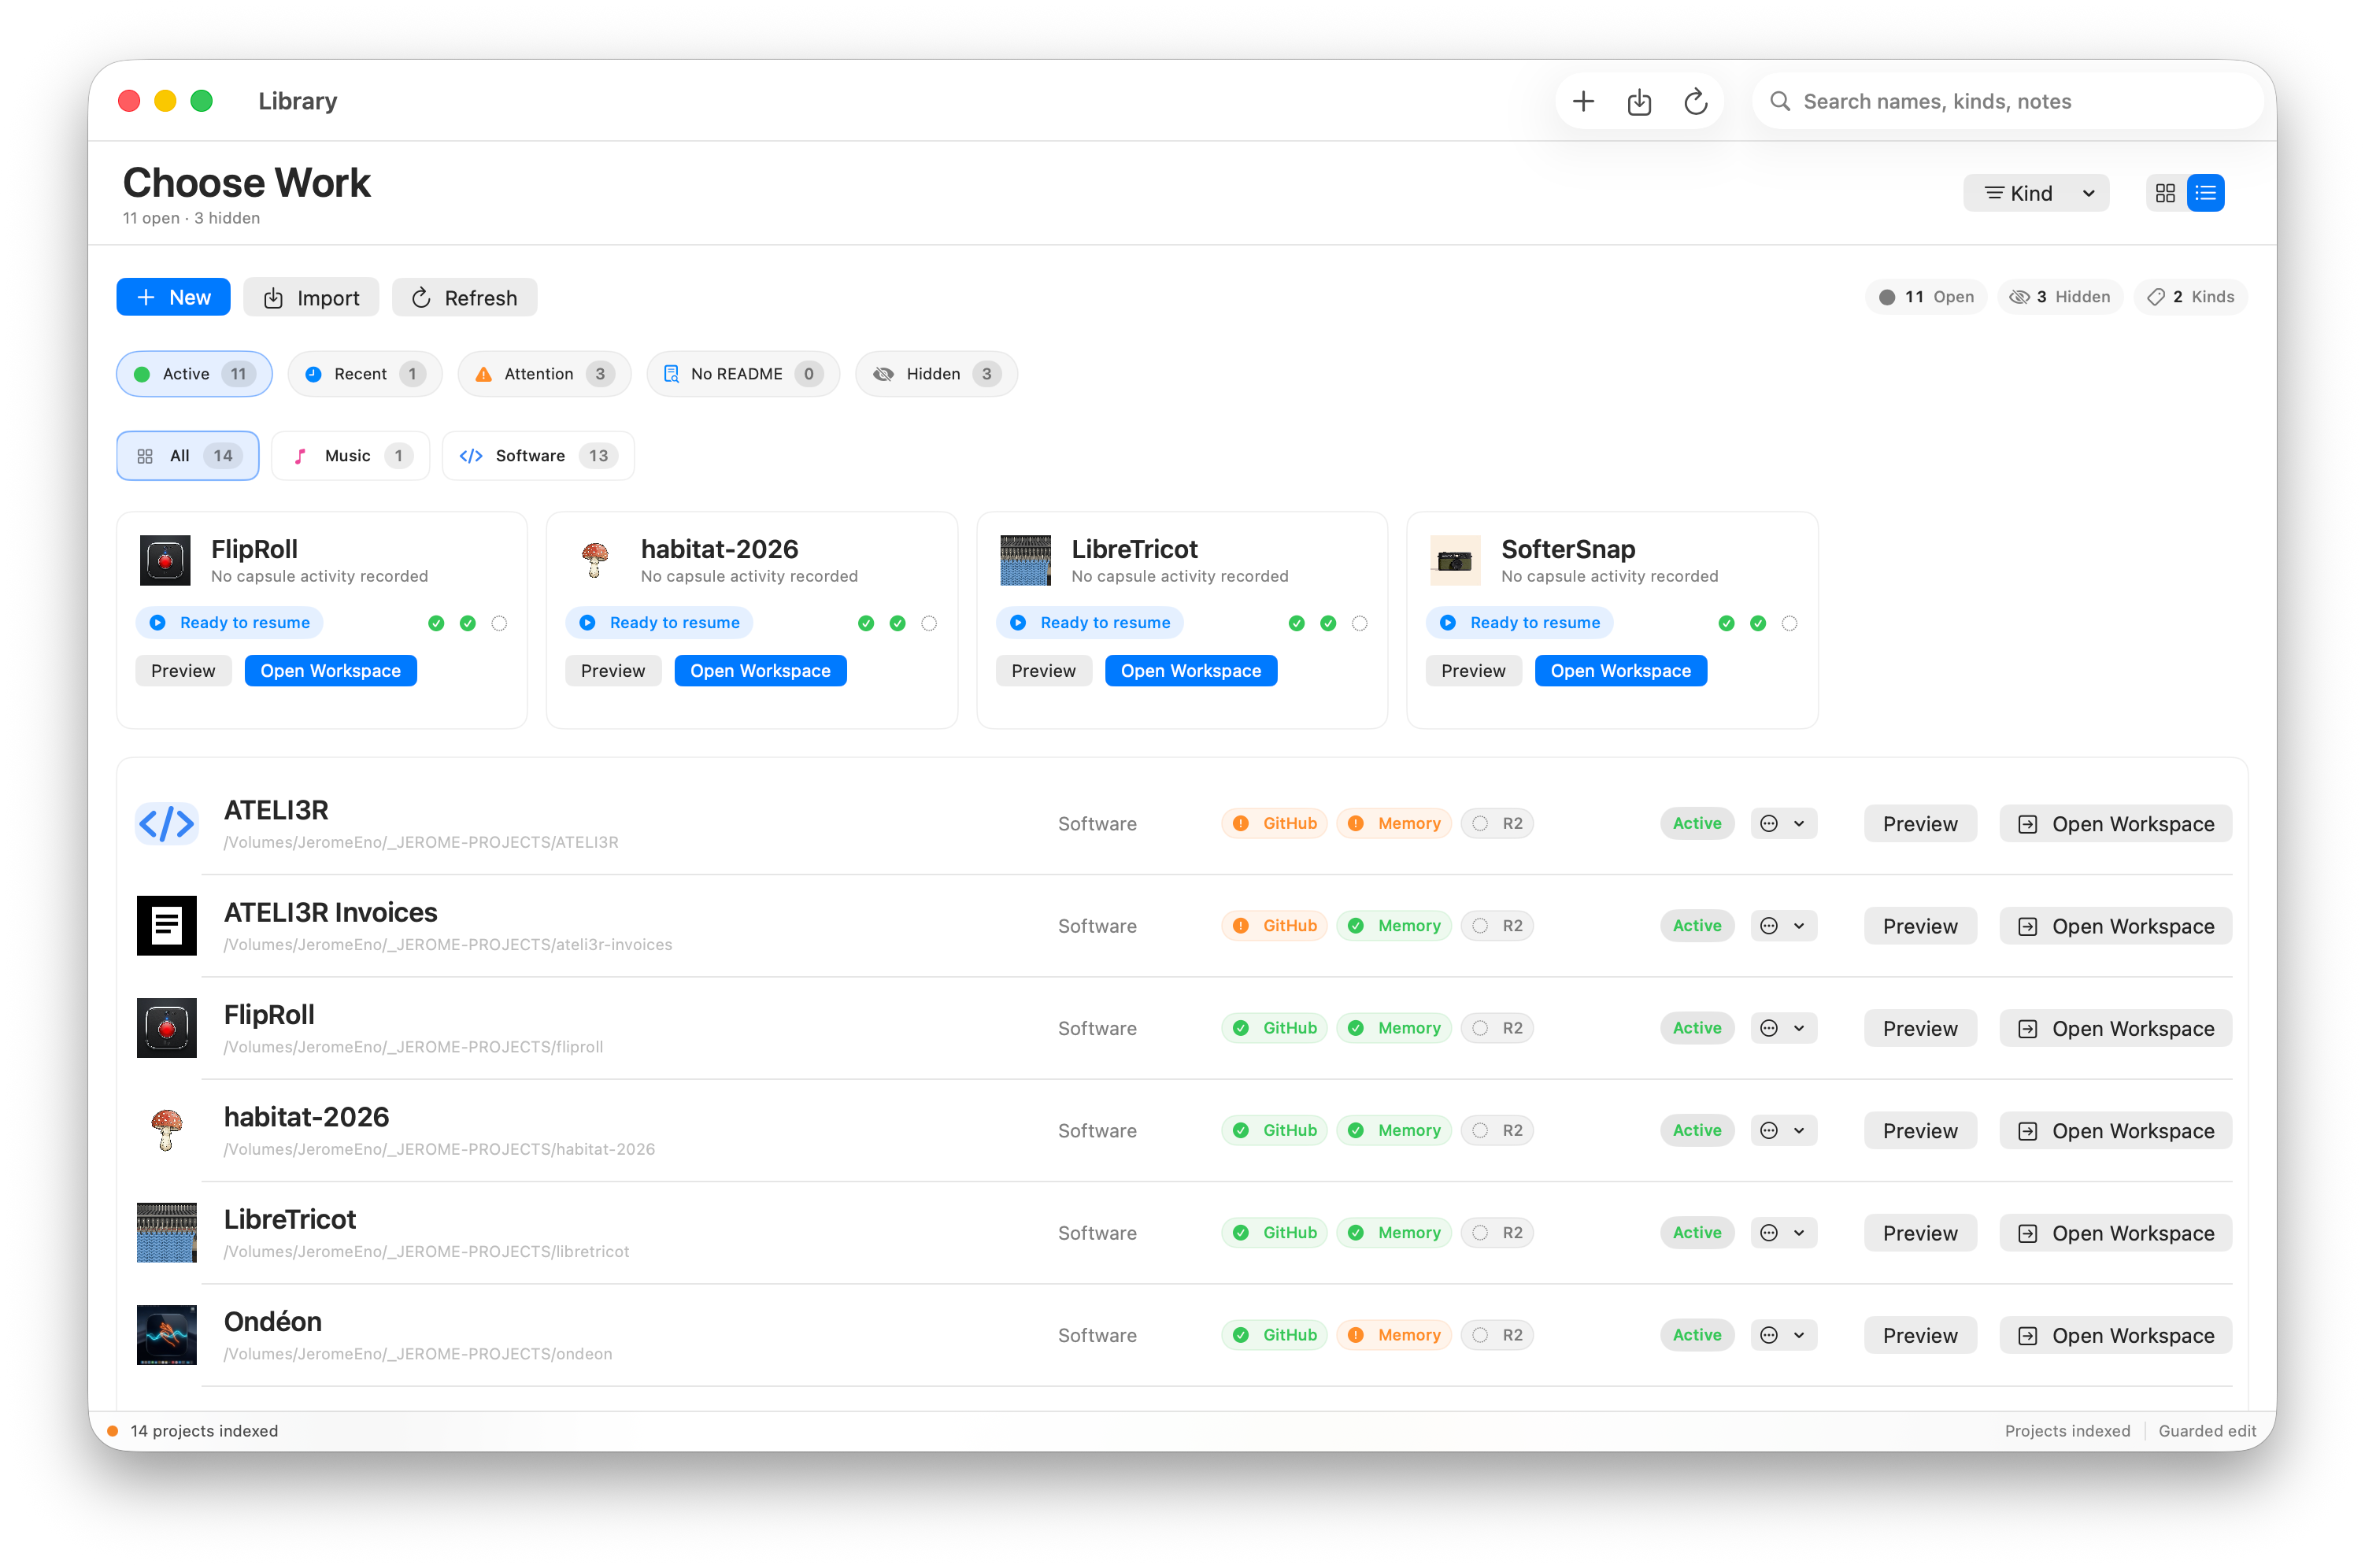Click the Refresh button

(x=464, y=297)
